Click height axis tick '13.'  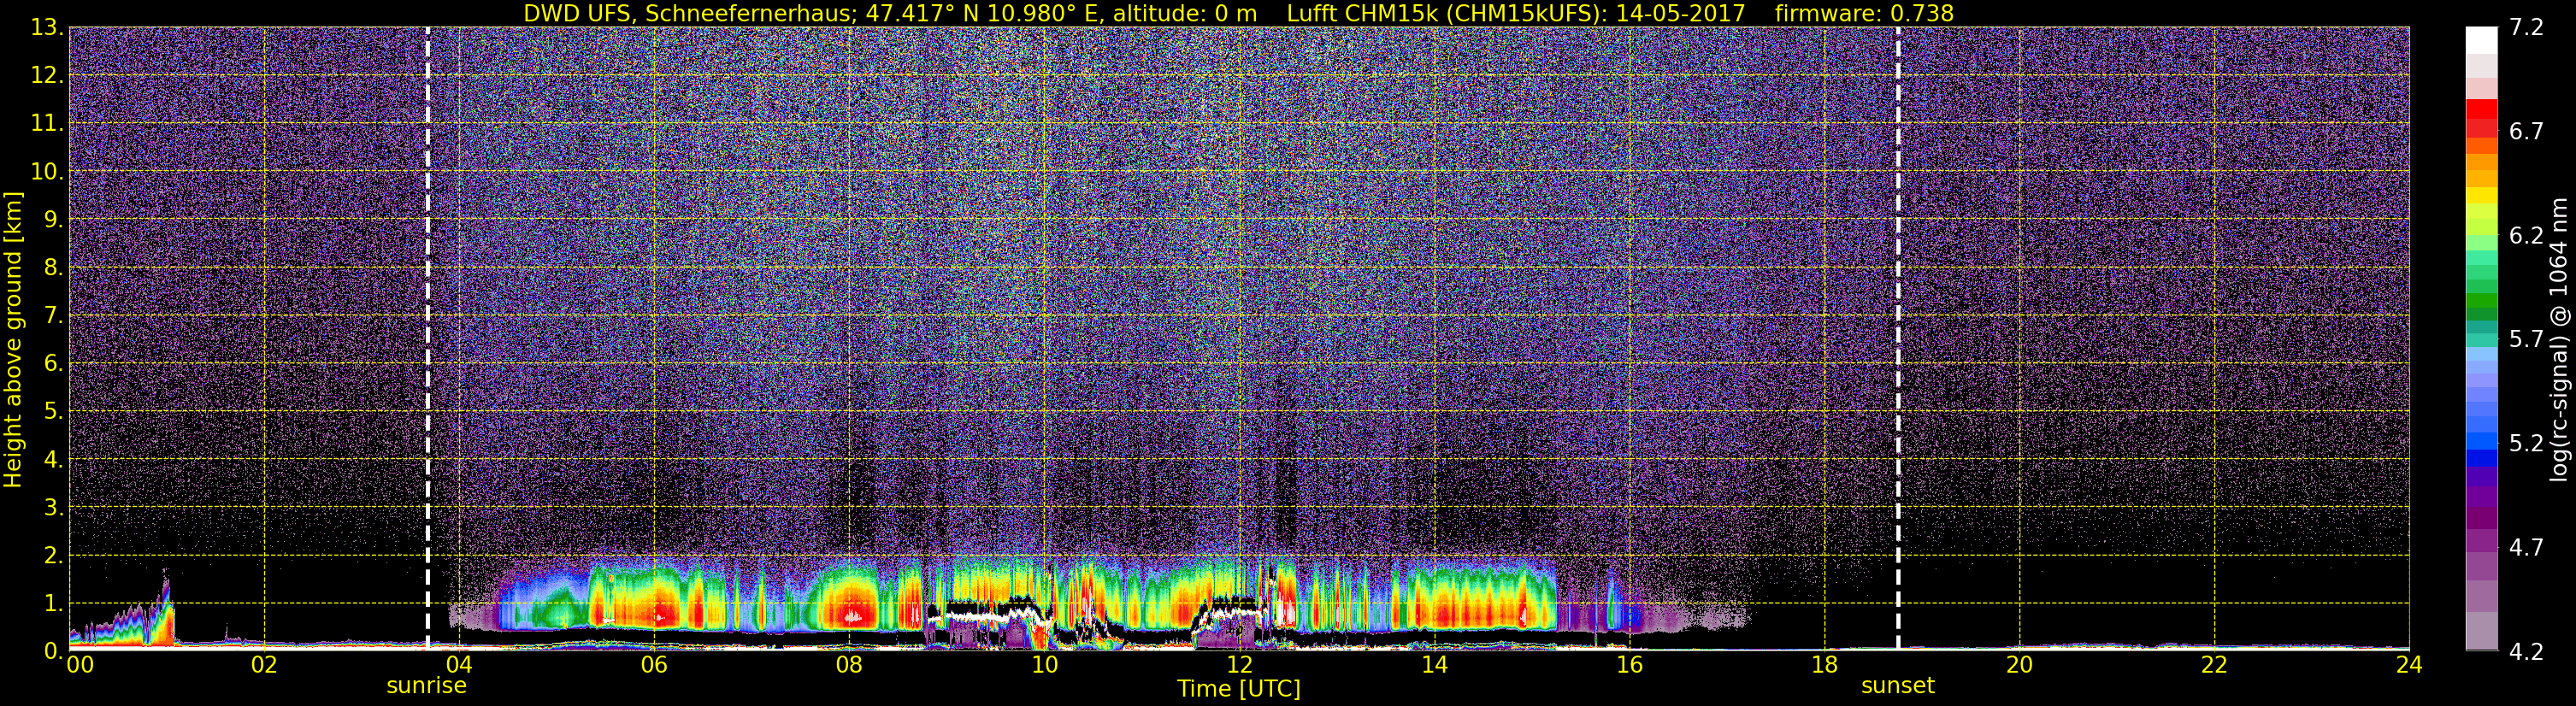point(47,28)
